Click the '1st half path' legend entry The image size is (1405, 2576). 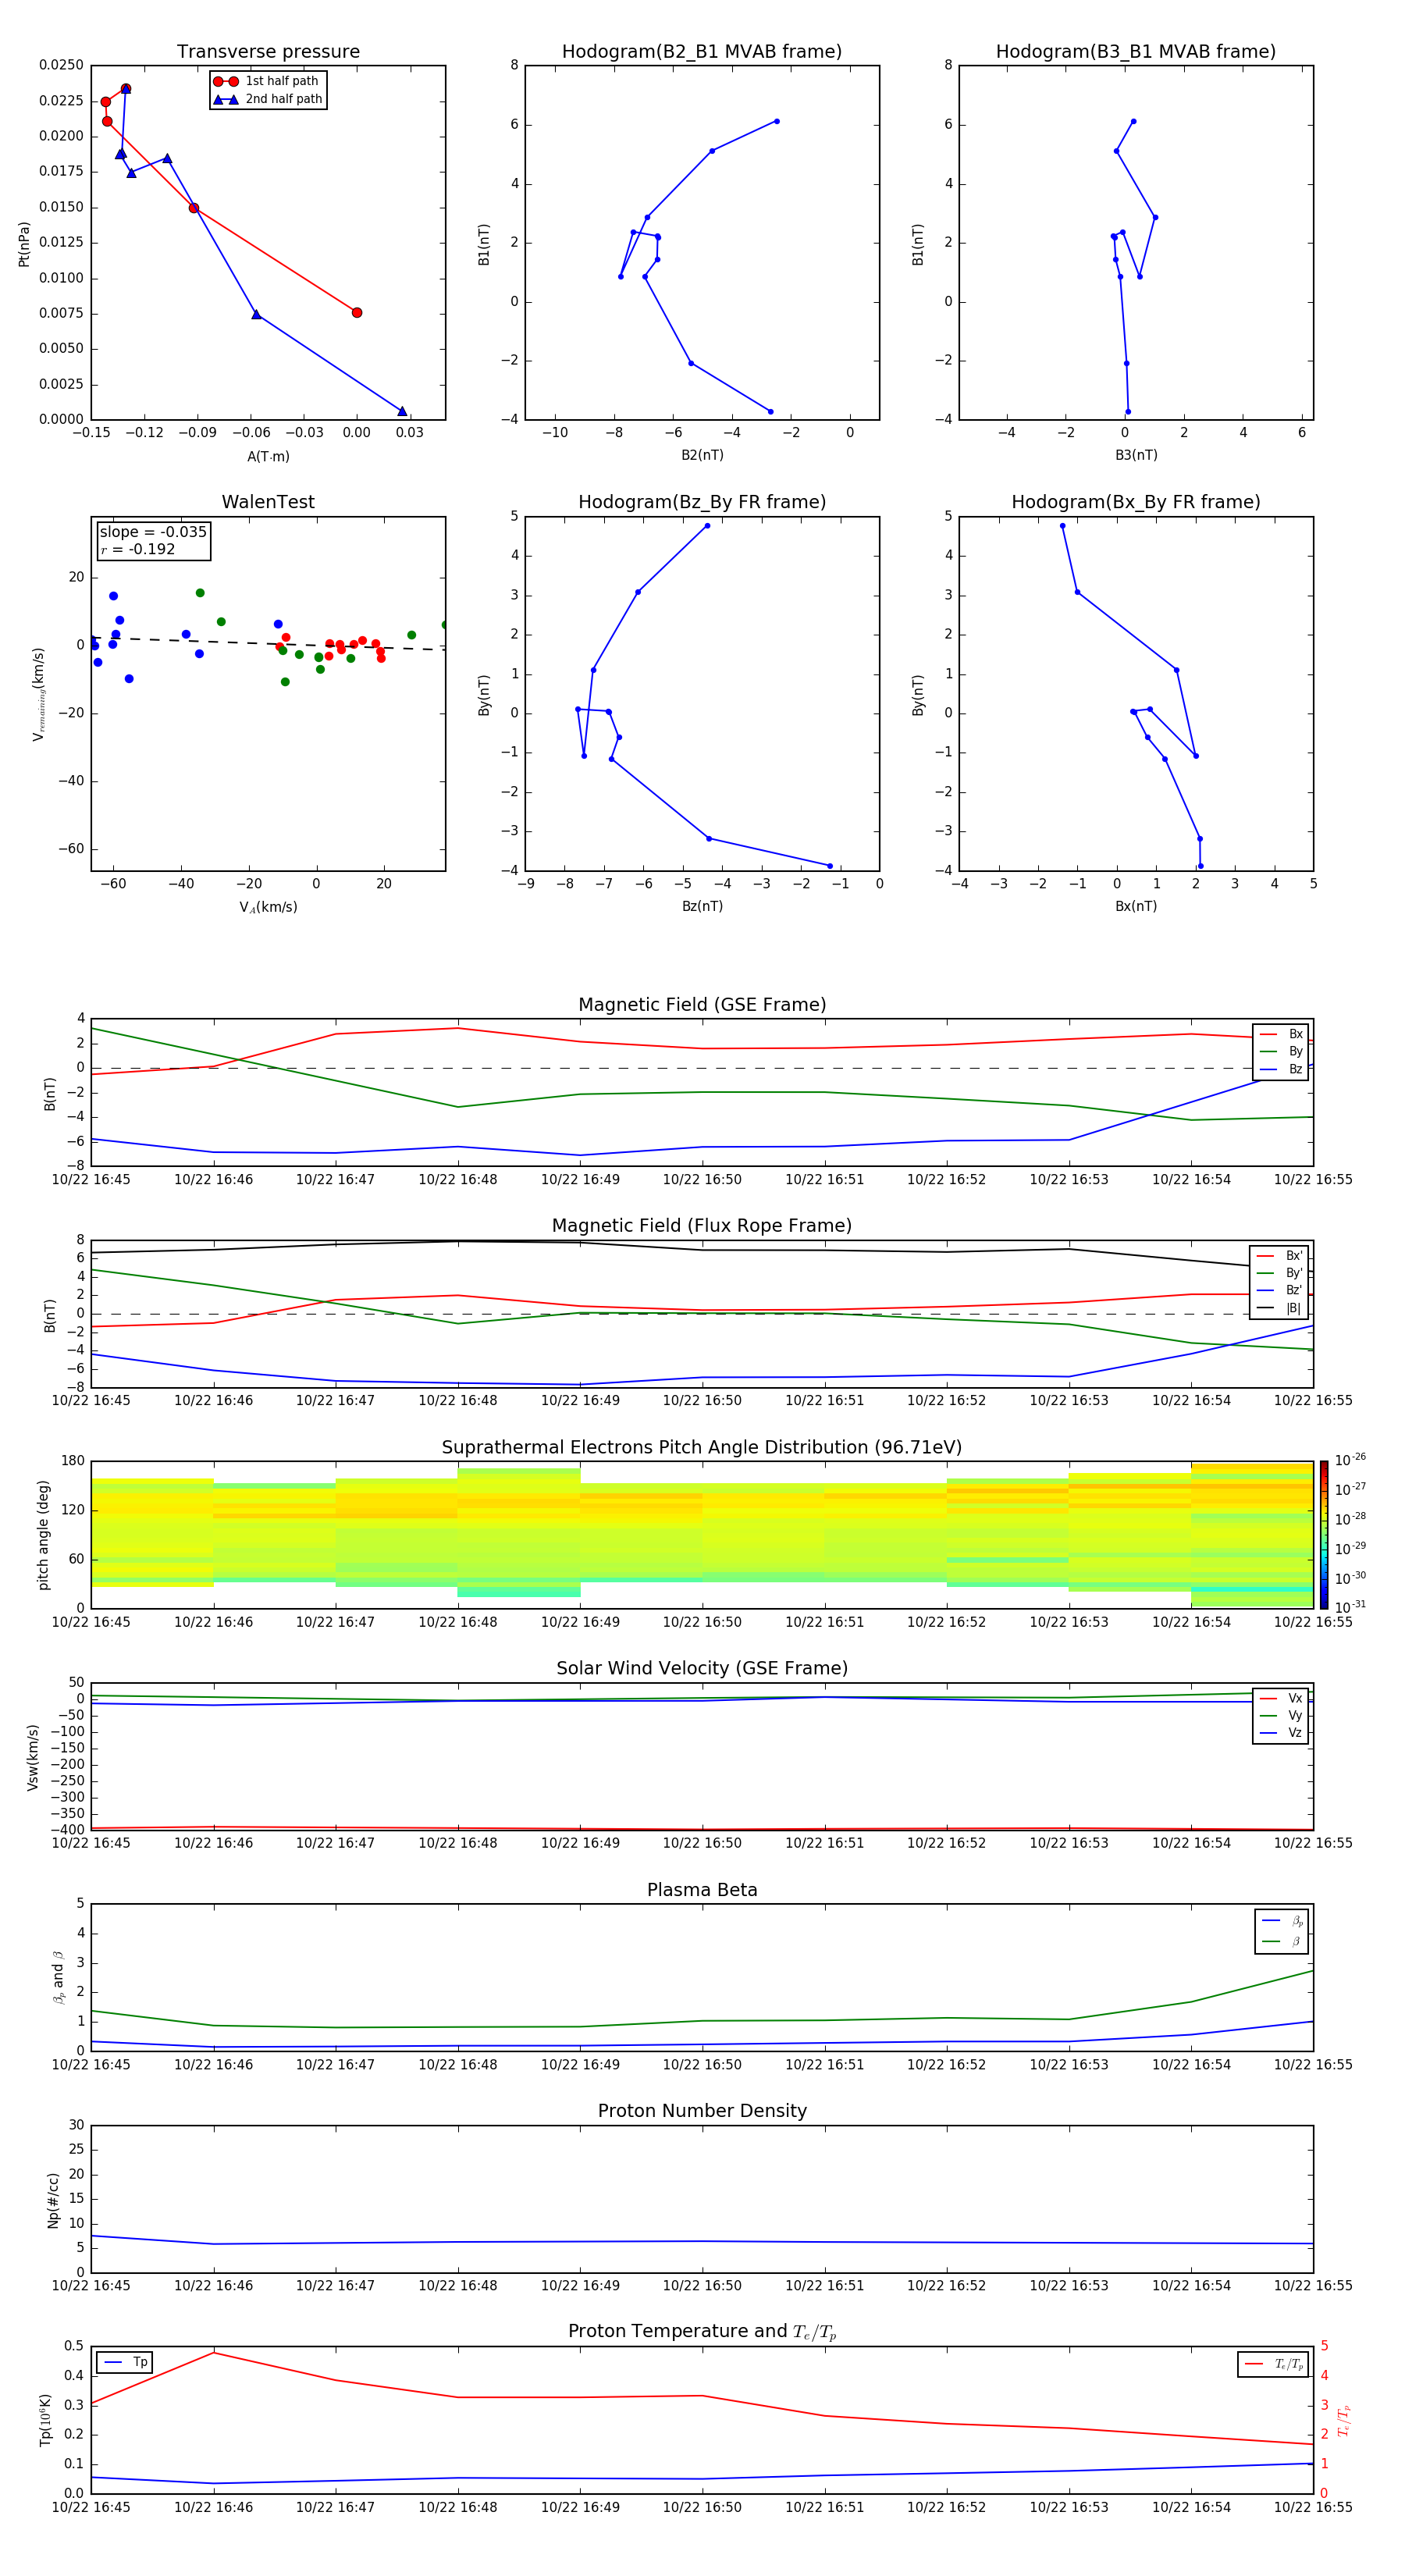click(267, 81)
